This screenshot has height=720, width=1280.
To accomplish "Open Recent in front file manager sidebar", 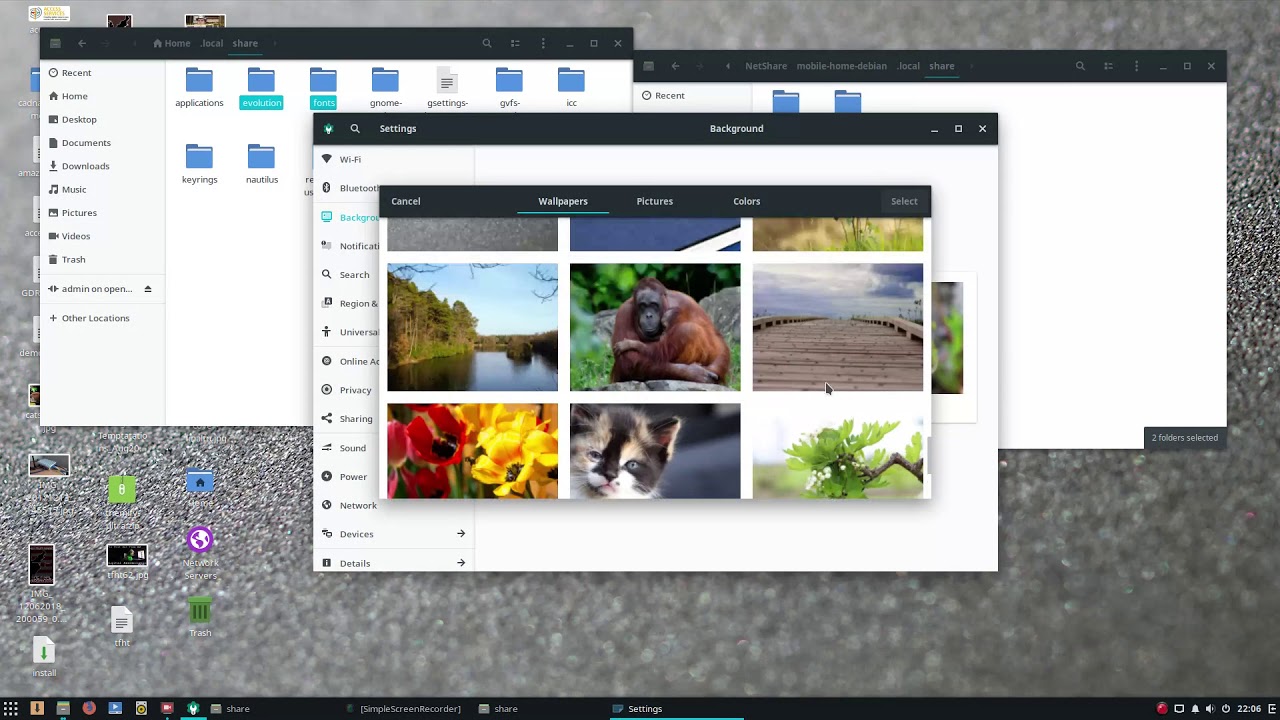I will 103,72.
